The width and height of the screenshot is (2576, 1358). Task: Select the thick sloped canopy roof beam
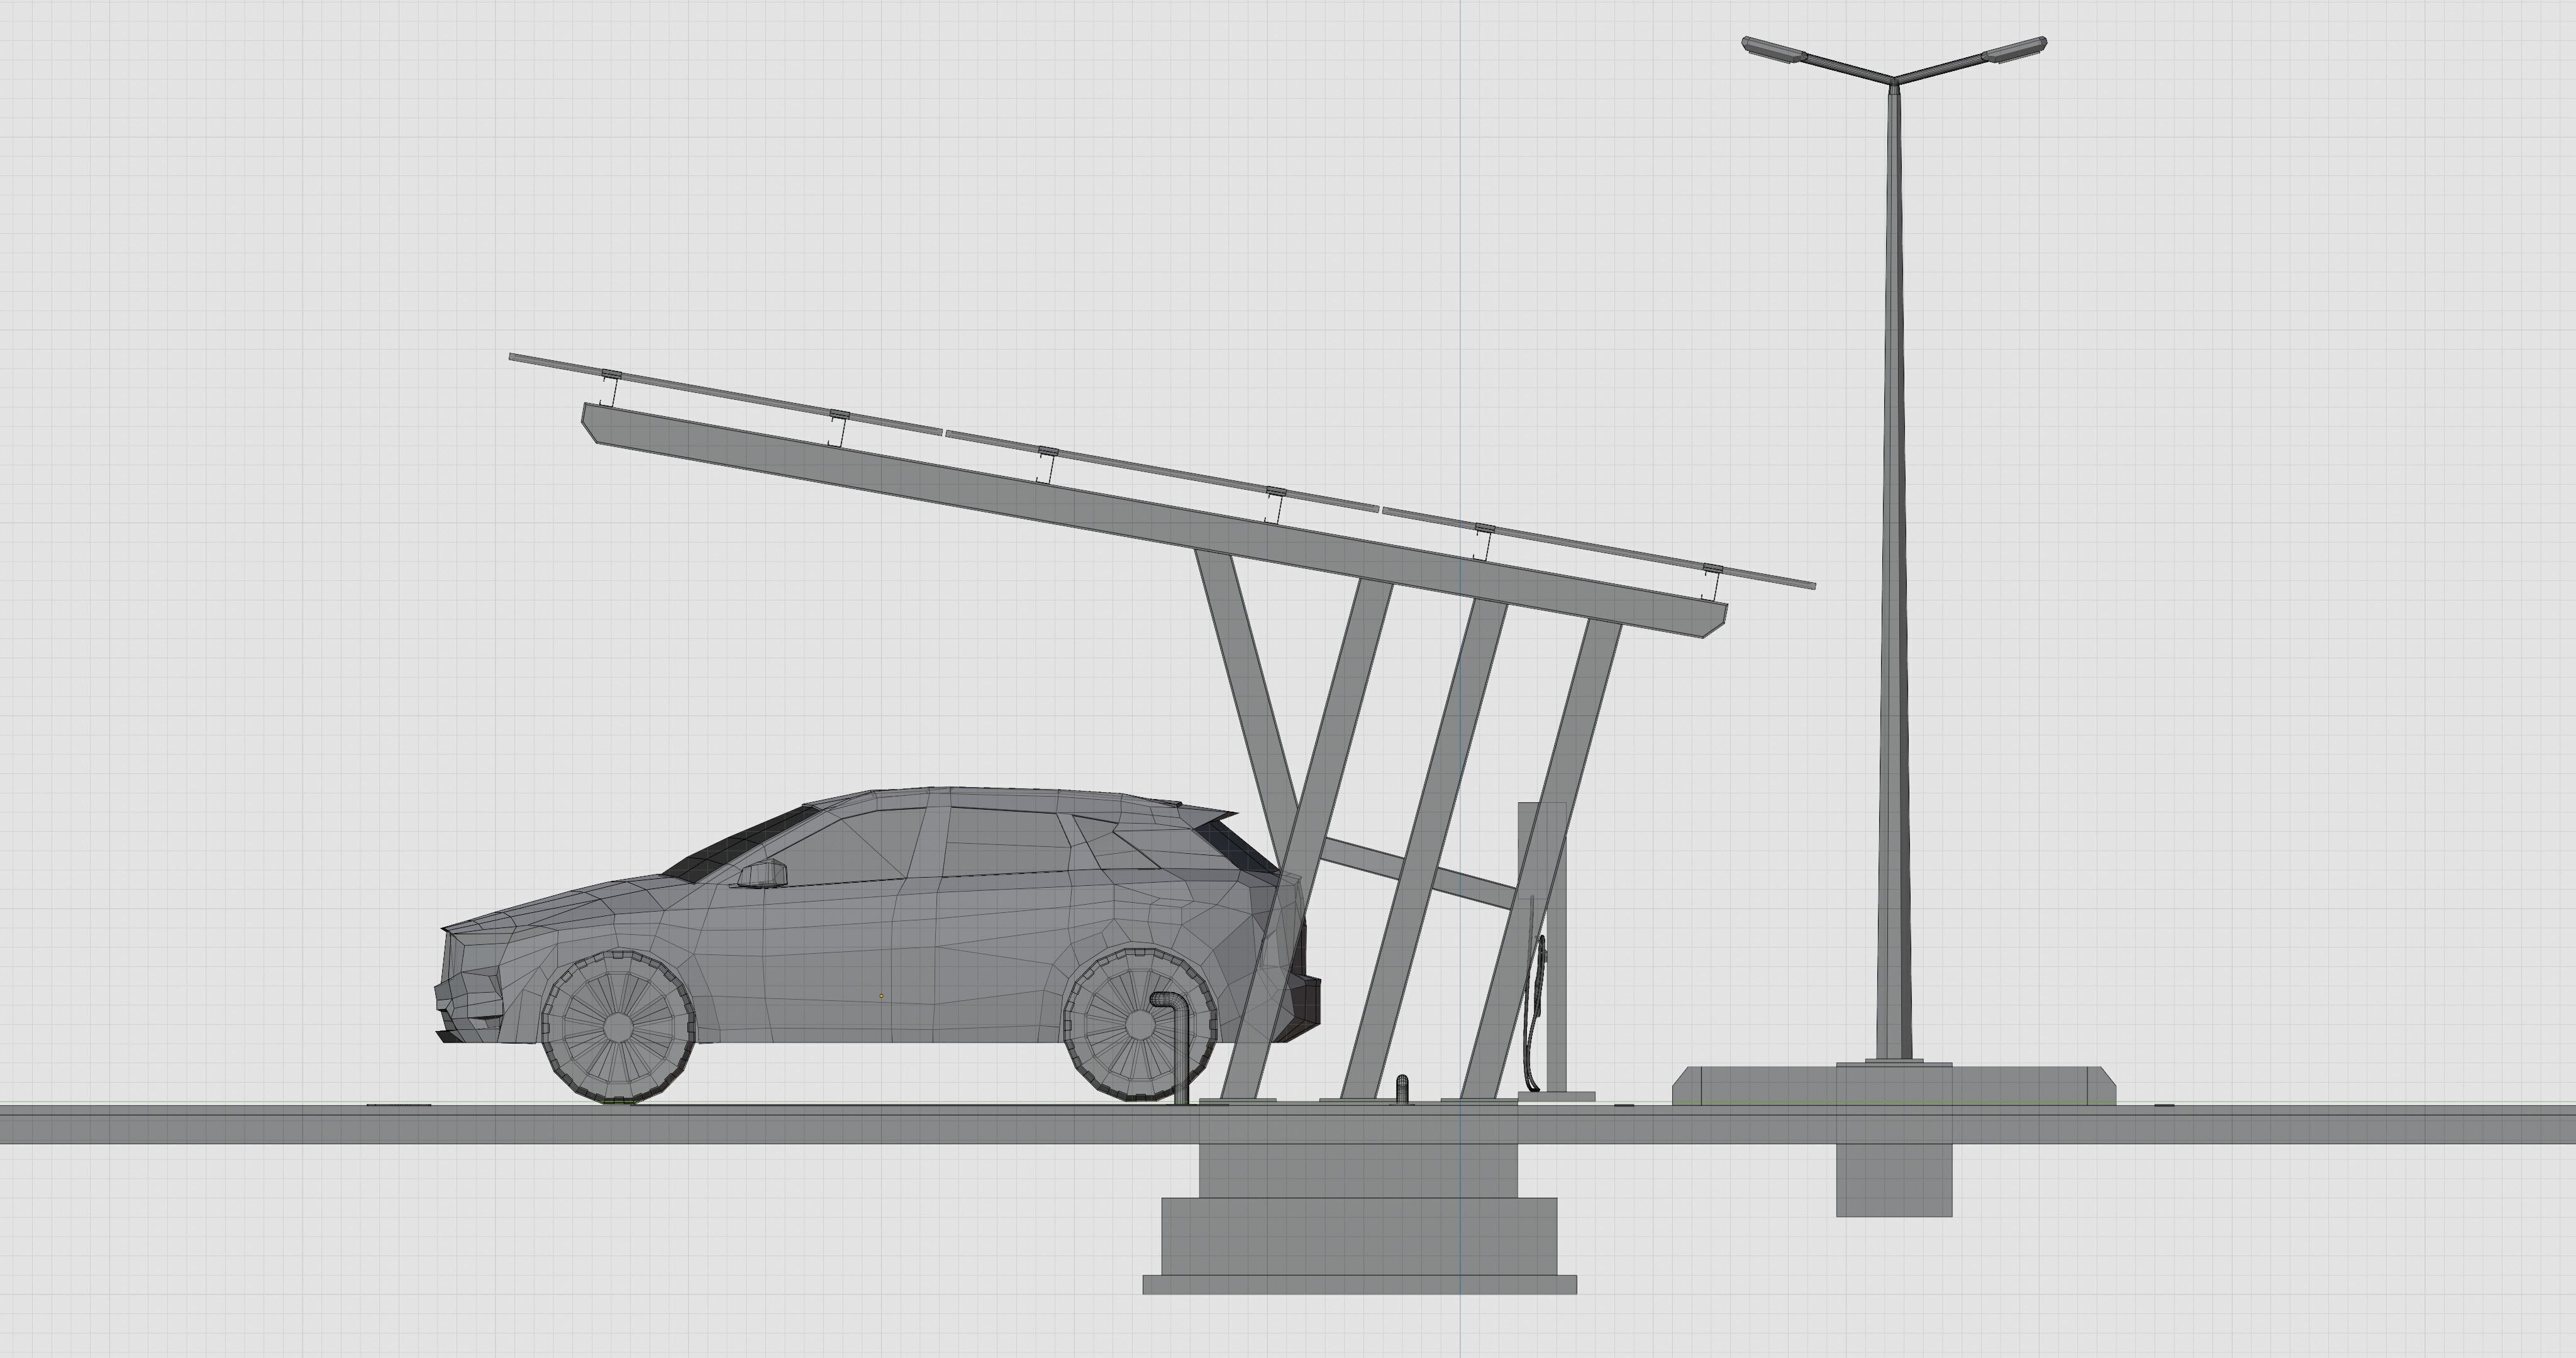(1155, 520)
